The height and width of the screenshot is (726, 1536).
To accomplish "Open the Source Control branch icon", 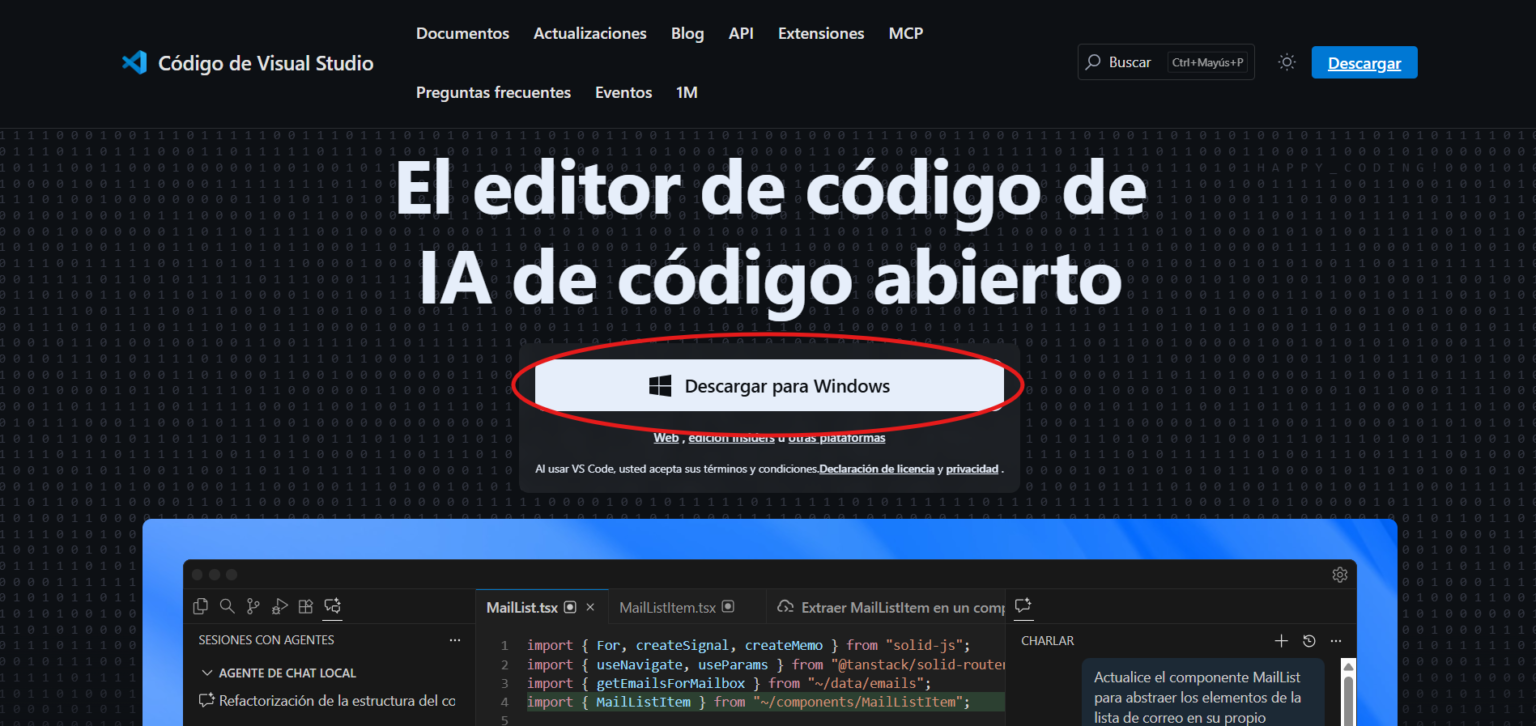I will click(253, 606).
